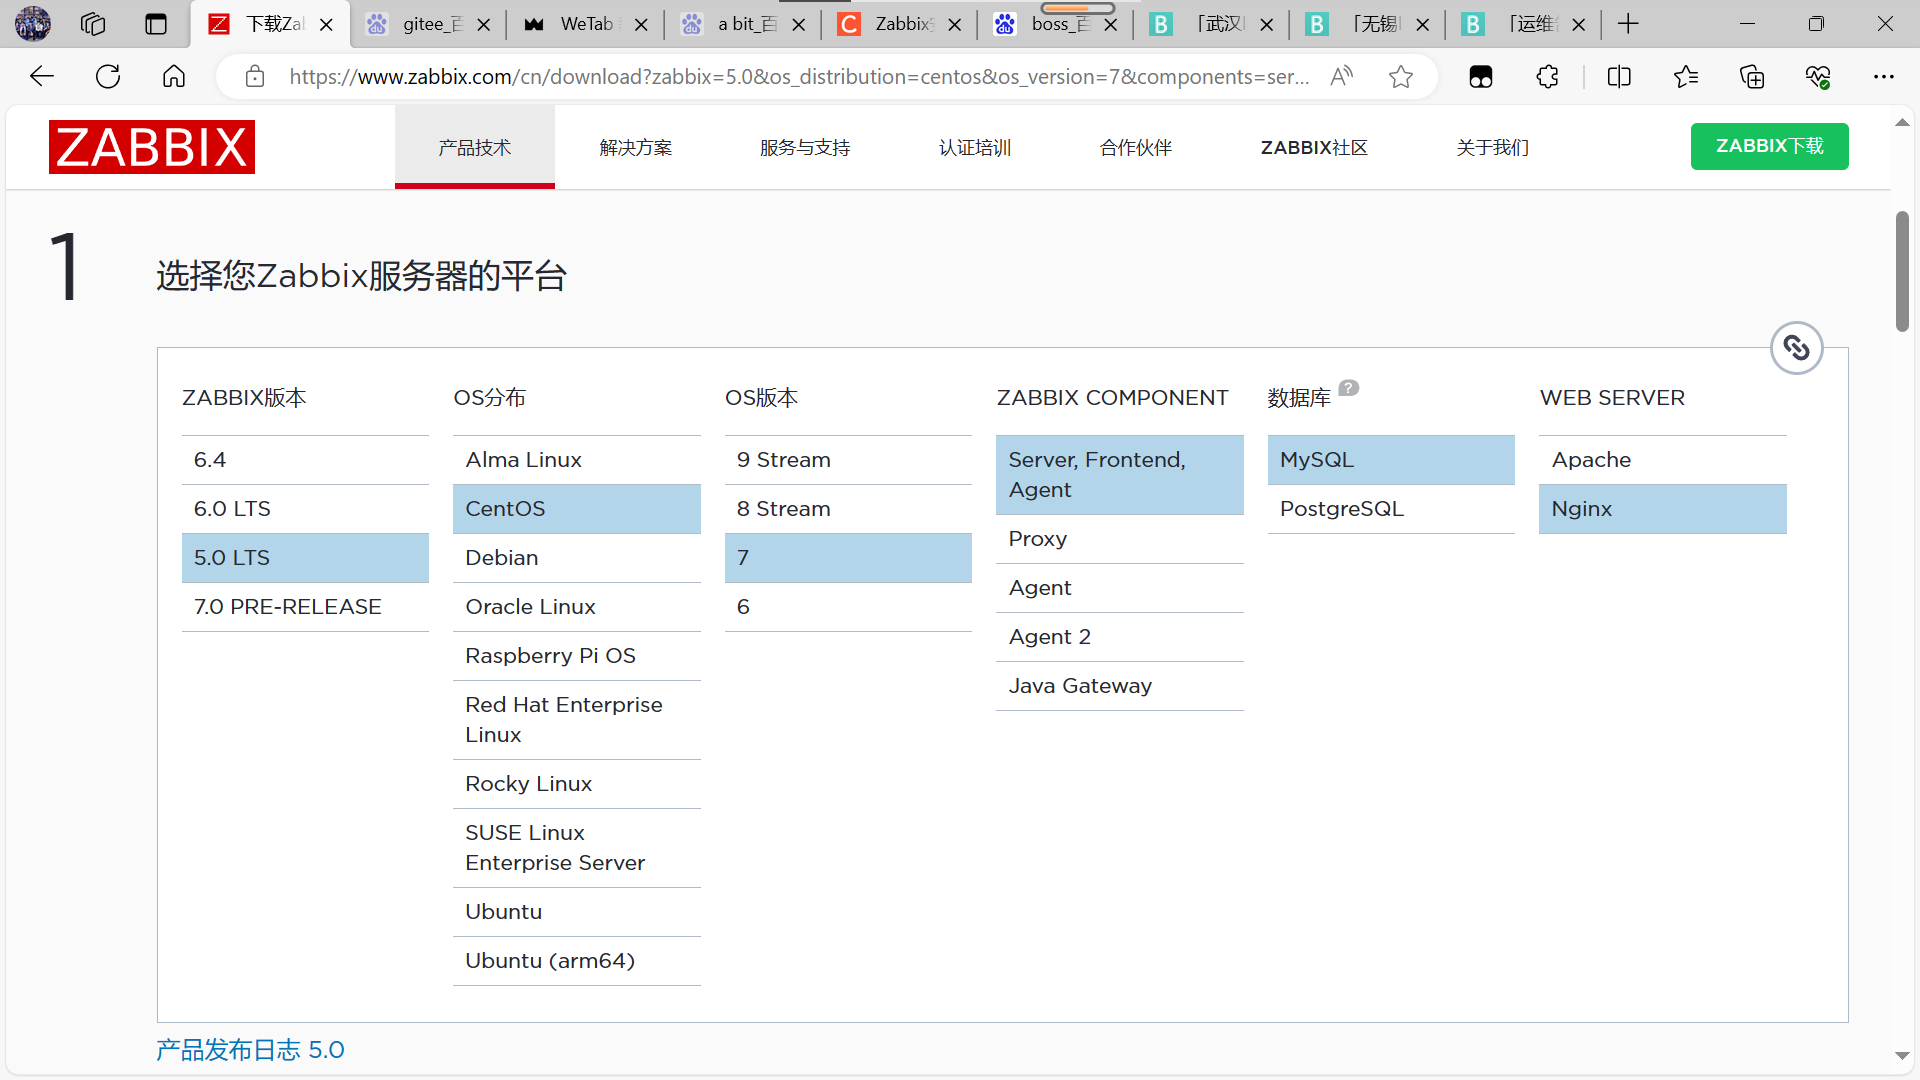The height and width of the screenshot is (1080, 1920).
Task: Click the help question mark next to 数据库
Action: [x=1349, y=388]
